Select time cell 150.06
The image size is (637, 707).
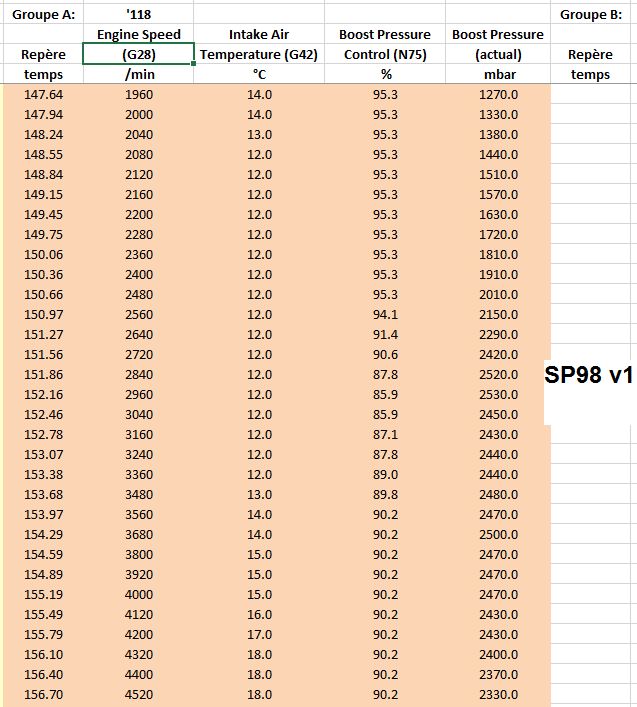pyautogui.click(x=43, y=254)
